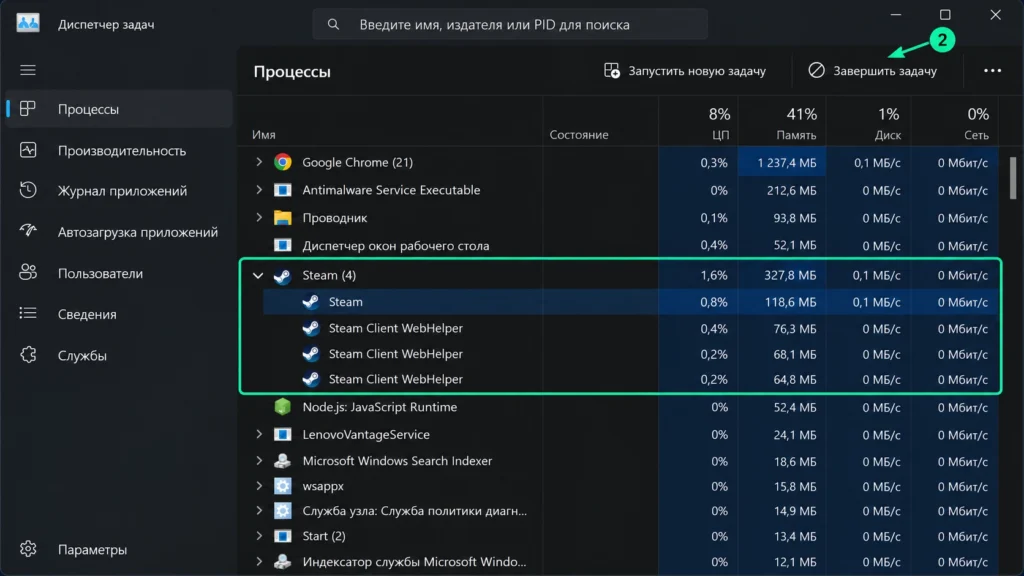Click the wsappx gear icon
Image resolution: width=1024 pixels, height=576 pixels.
(x=283, y=486)
